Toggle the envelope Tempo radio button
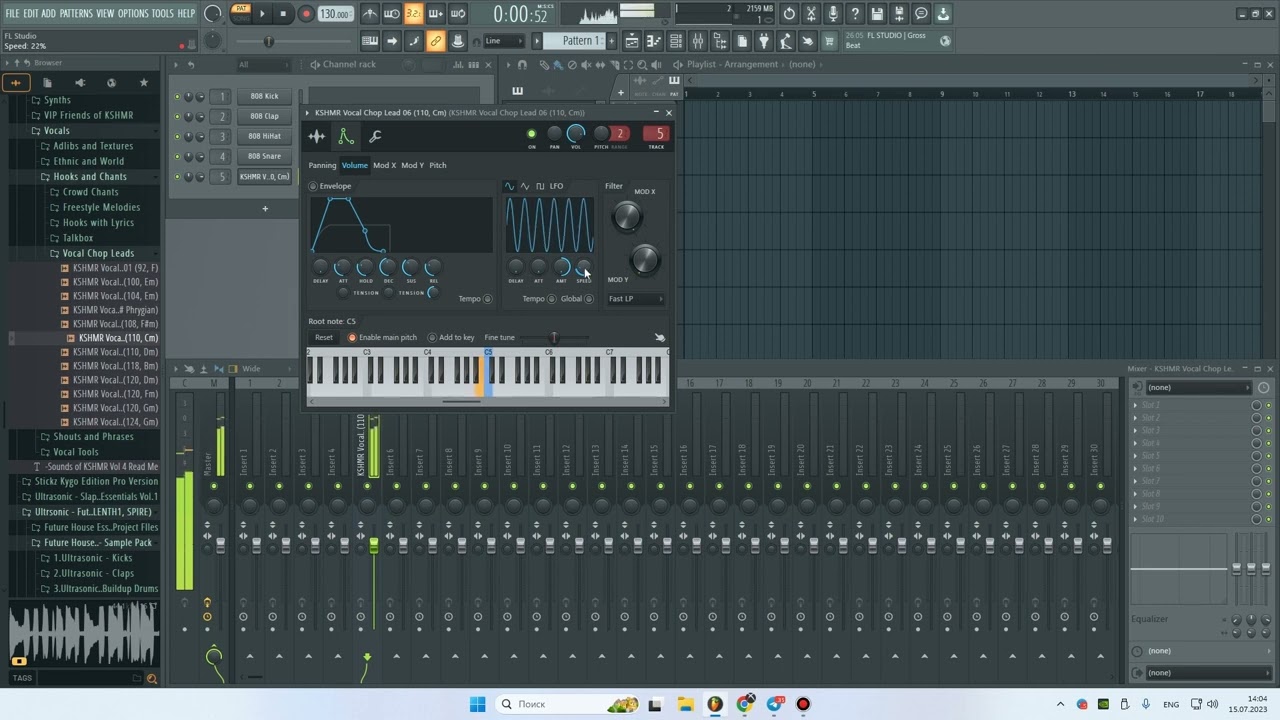The image size is (1280, 720). (487, 299)
